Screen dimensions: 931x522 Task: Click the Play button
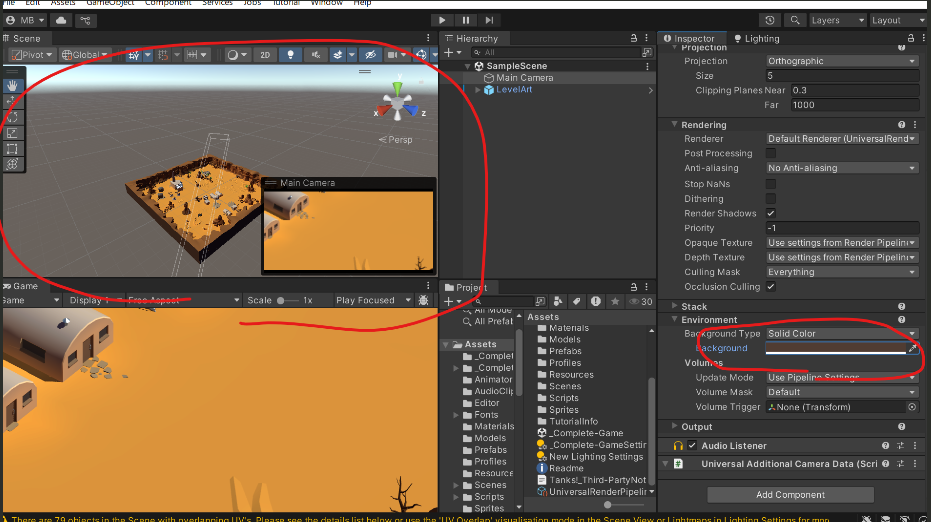tap(442, 20)
